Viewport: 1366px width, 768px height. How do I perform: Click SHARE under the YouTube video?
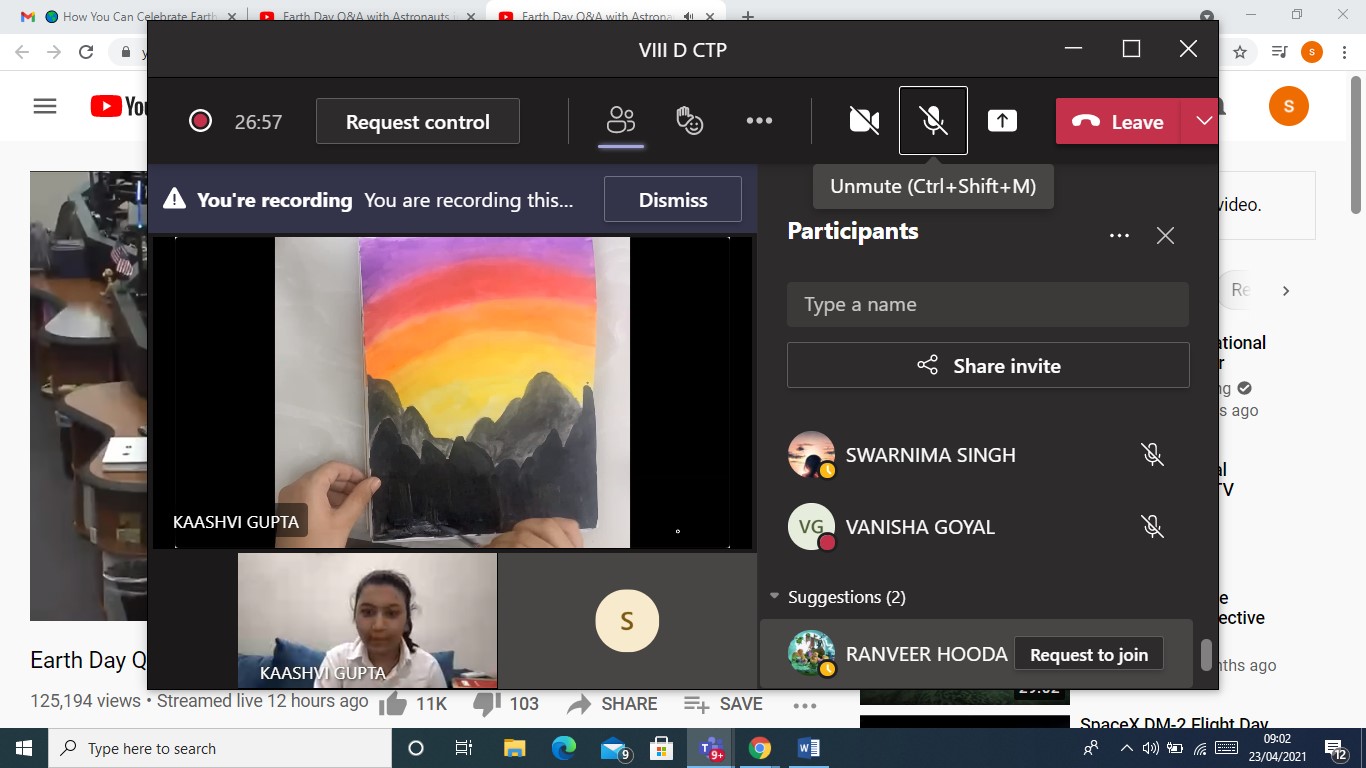tap(612, 704)
